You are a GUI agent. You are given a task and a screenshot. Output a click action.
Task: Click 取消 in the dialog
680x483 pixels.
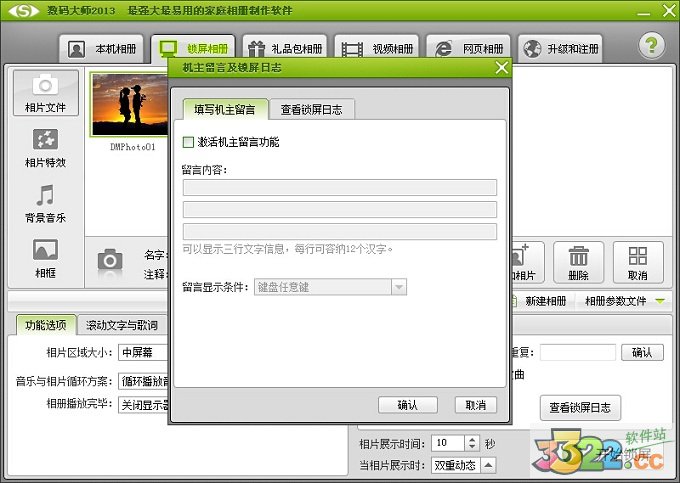pyautogui.click(x=476, y=405)
